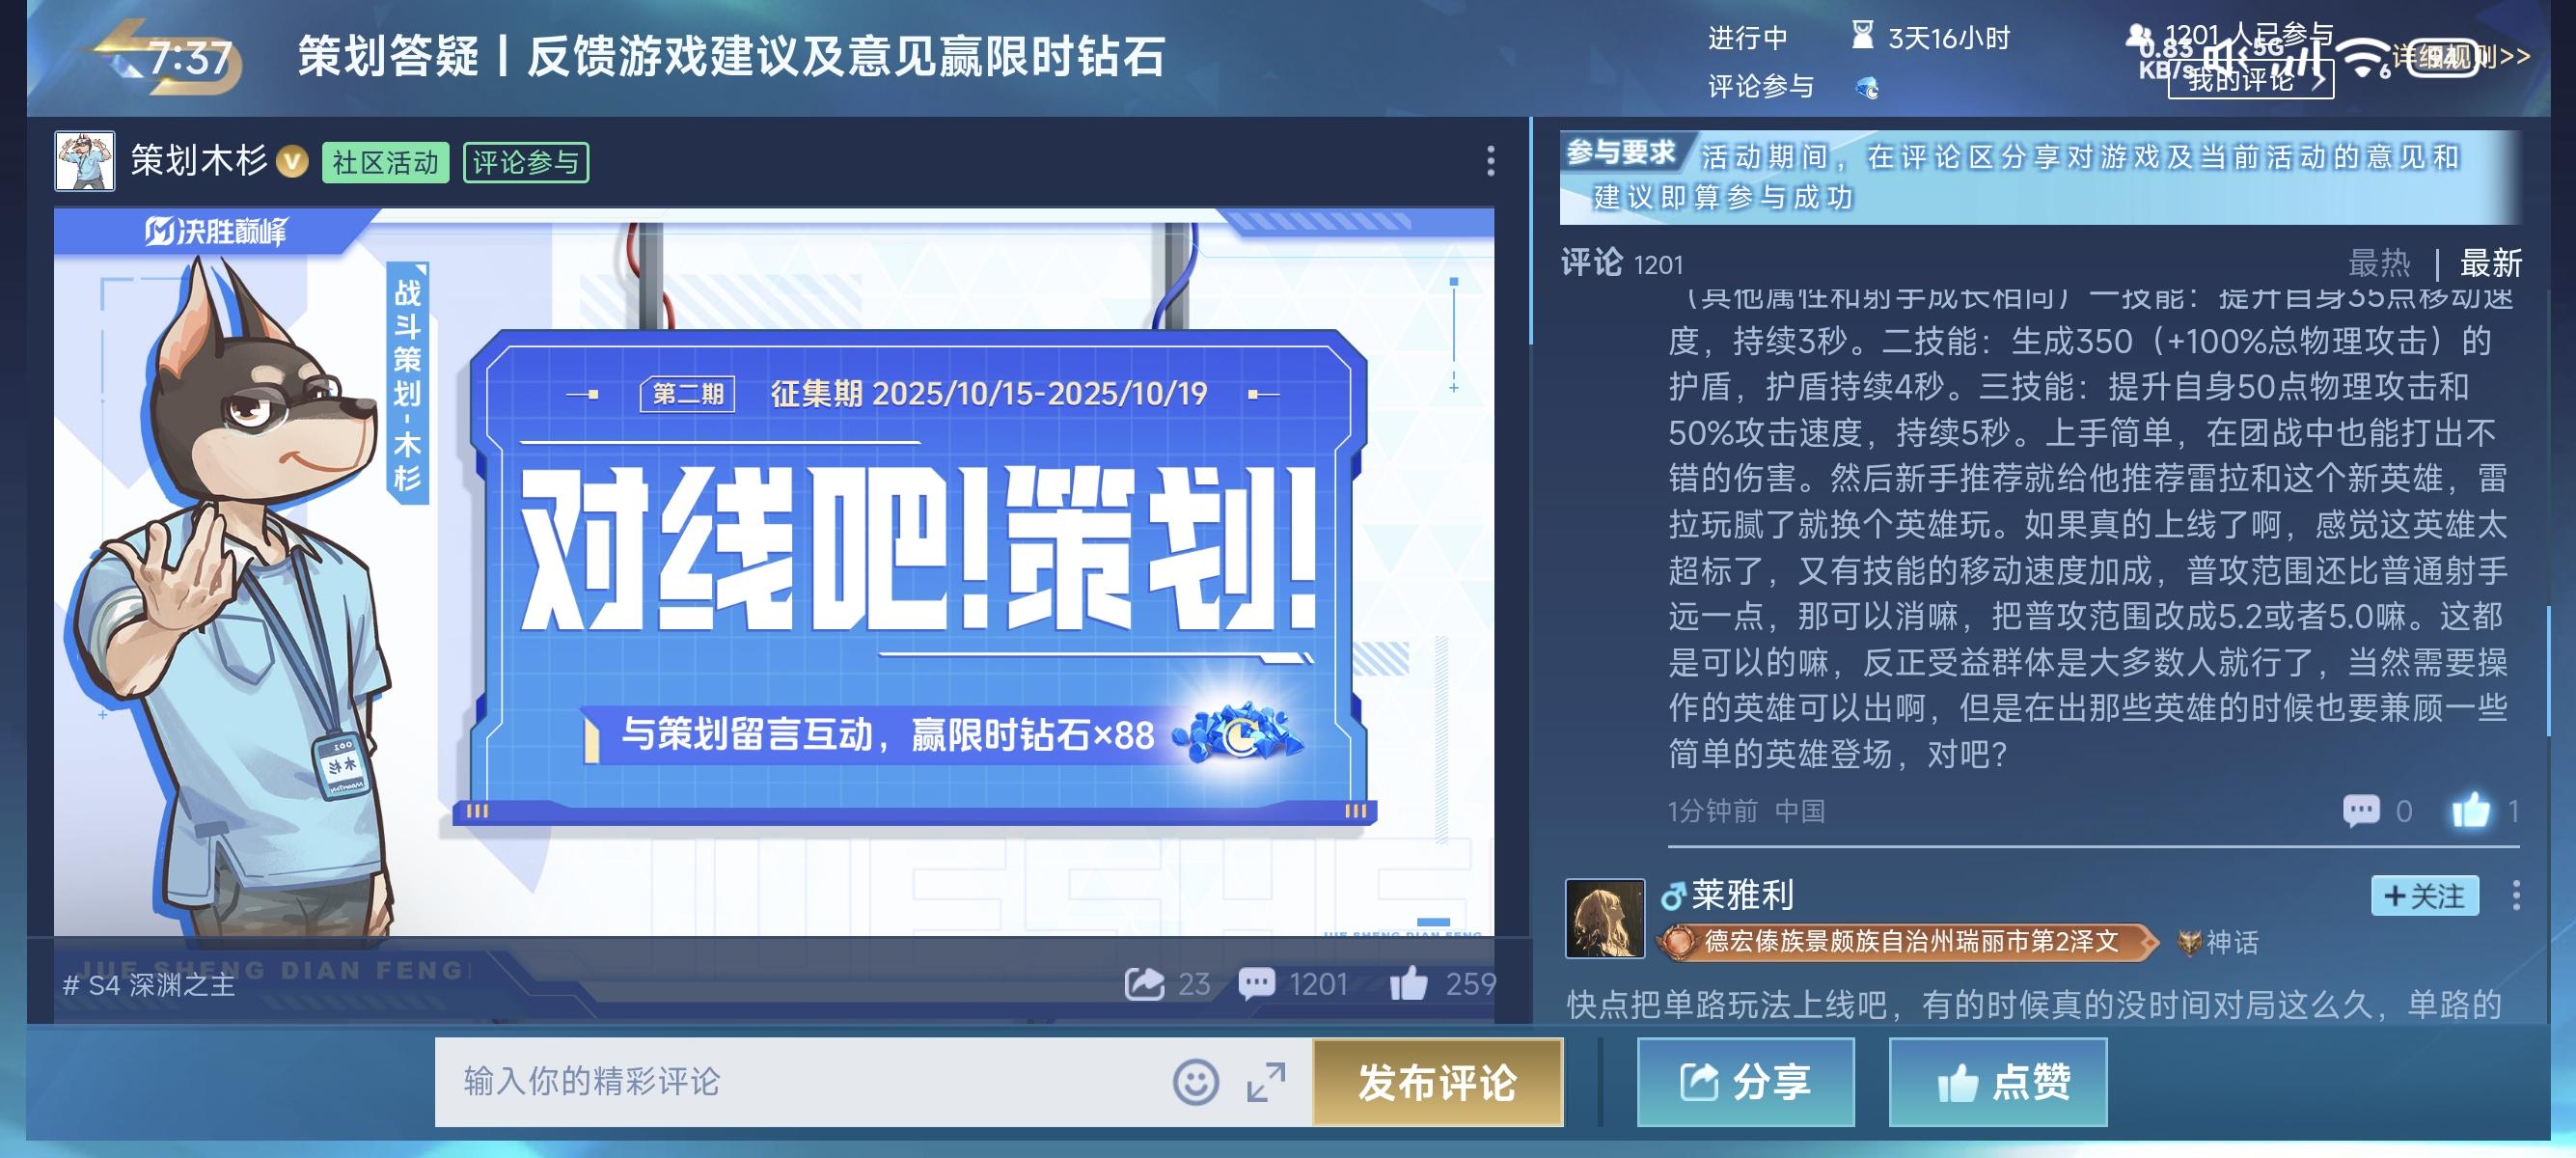This screenshot has height=1158, width=2576.
Task: Sort comments by 最热
Action: (x=2378, y=263)
